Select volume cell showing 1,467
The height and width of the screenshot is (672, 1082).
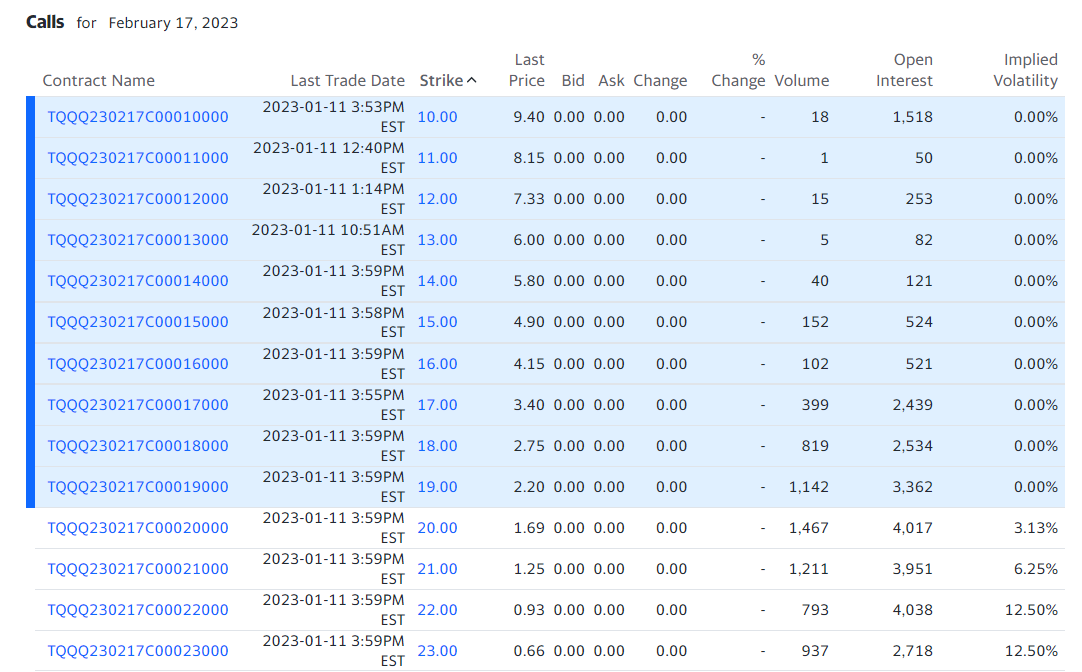809,528
